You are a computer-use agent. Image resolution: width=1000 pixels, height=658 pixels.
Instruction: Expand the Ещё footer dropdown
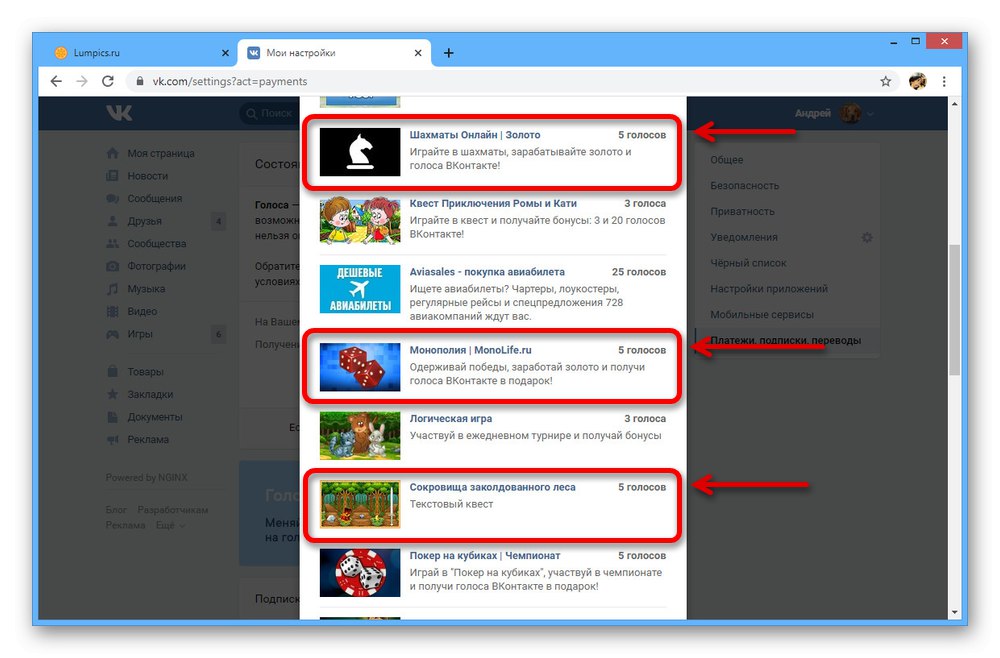tap(170, 525)
